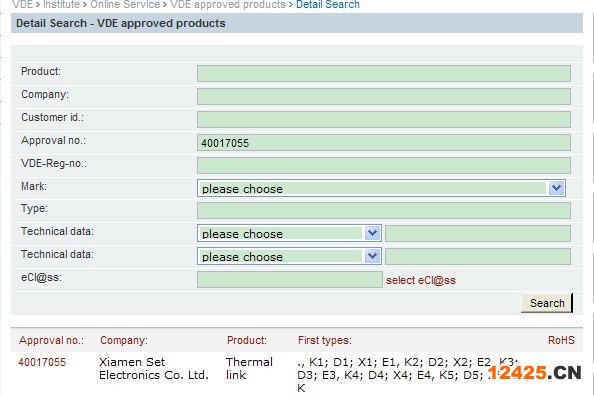Screen dimensions: 594x395
Task: Focus the Company input field
Action: pos(384,97)
